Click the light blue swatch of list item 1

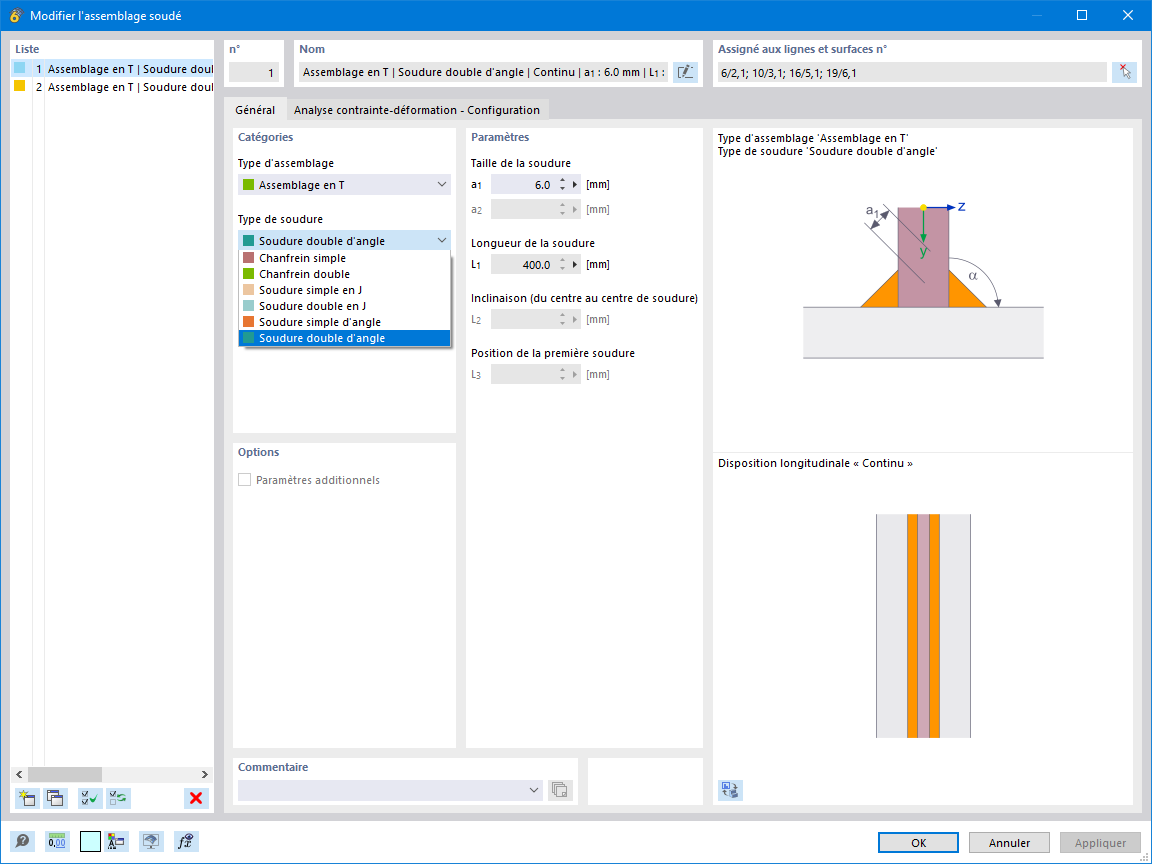(x=20, y=68)
